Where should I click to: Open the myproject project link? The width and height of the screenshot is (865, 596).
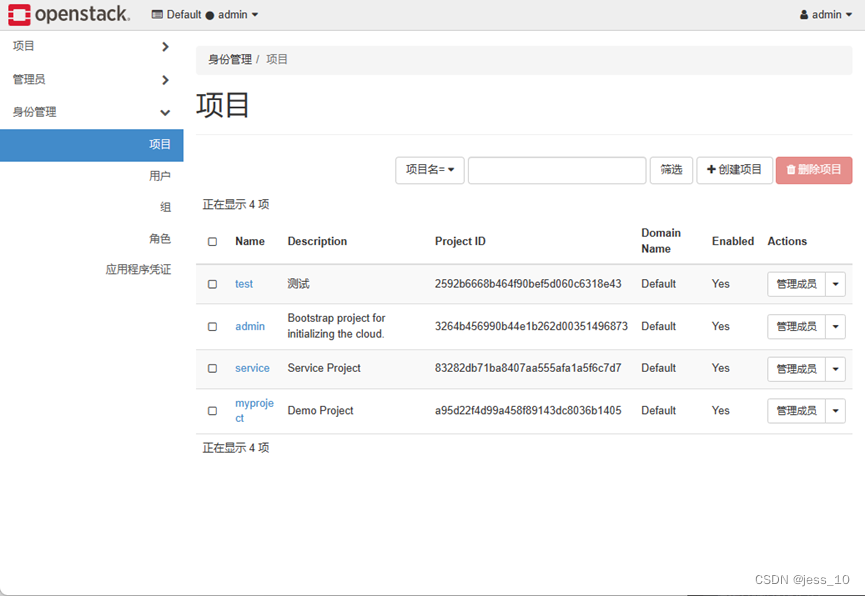point(254,411)
